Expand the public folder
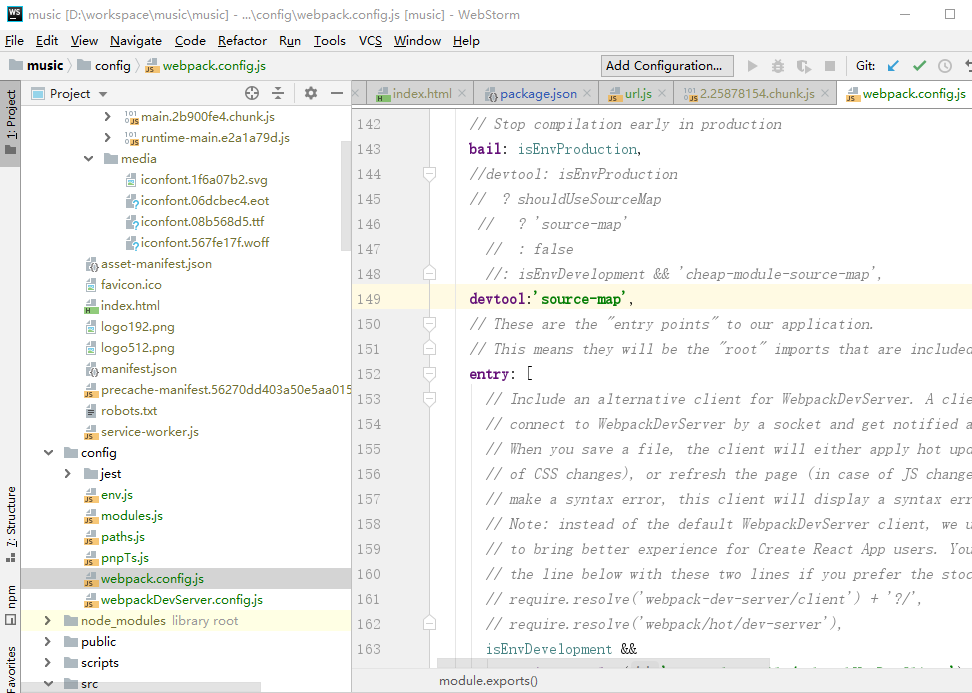The width and height of the screenshot is (972, 693). pos(48,642)
